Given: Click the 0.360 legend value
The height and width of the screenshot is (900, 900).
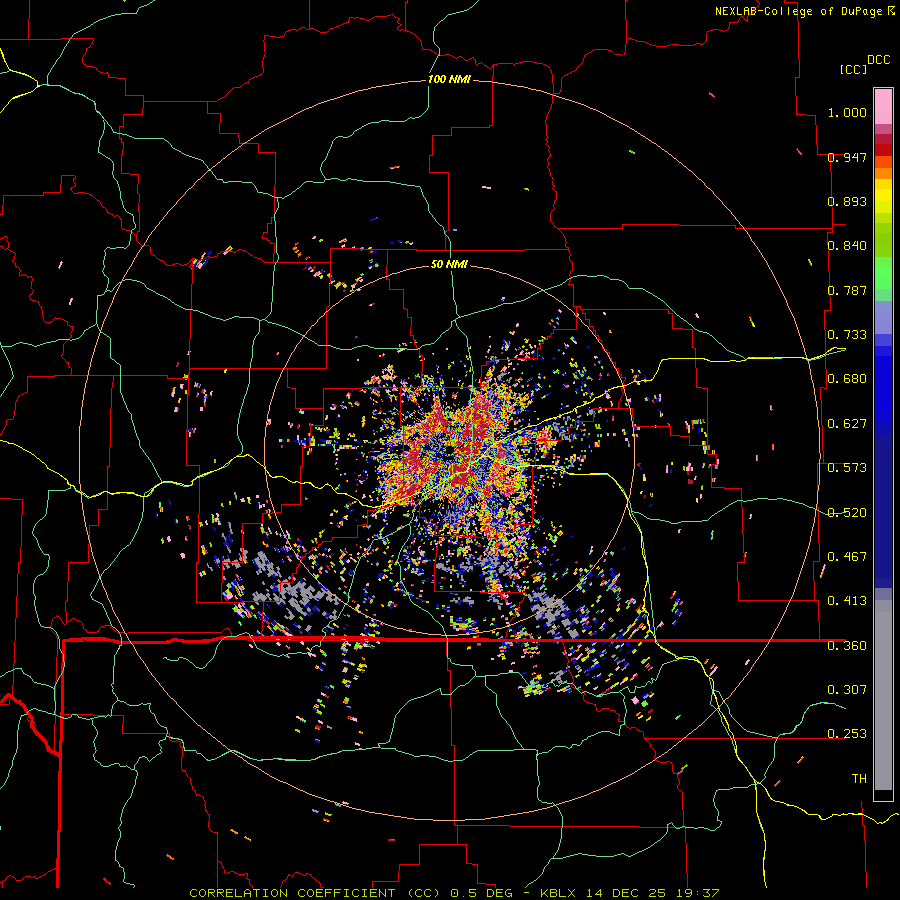Looking at the screenshot, I should tap(847, 646).
